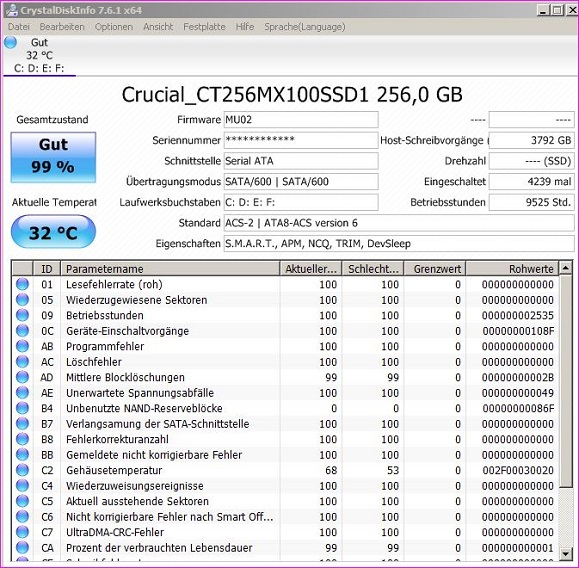Select the disk tab Gut 32 °C C: D: E: F:
The height and width of the screenshot is (568, 579).
pos(39,55)
